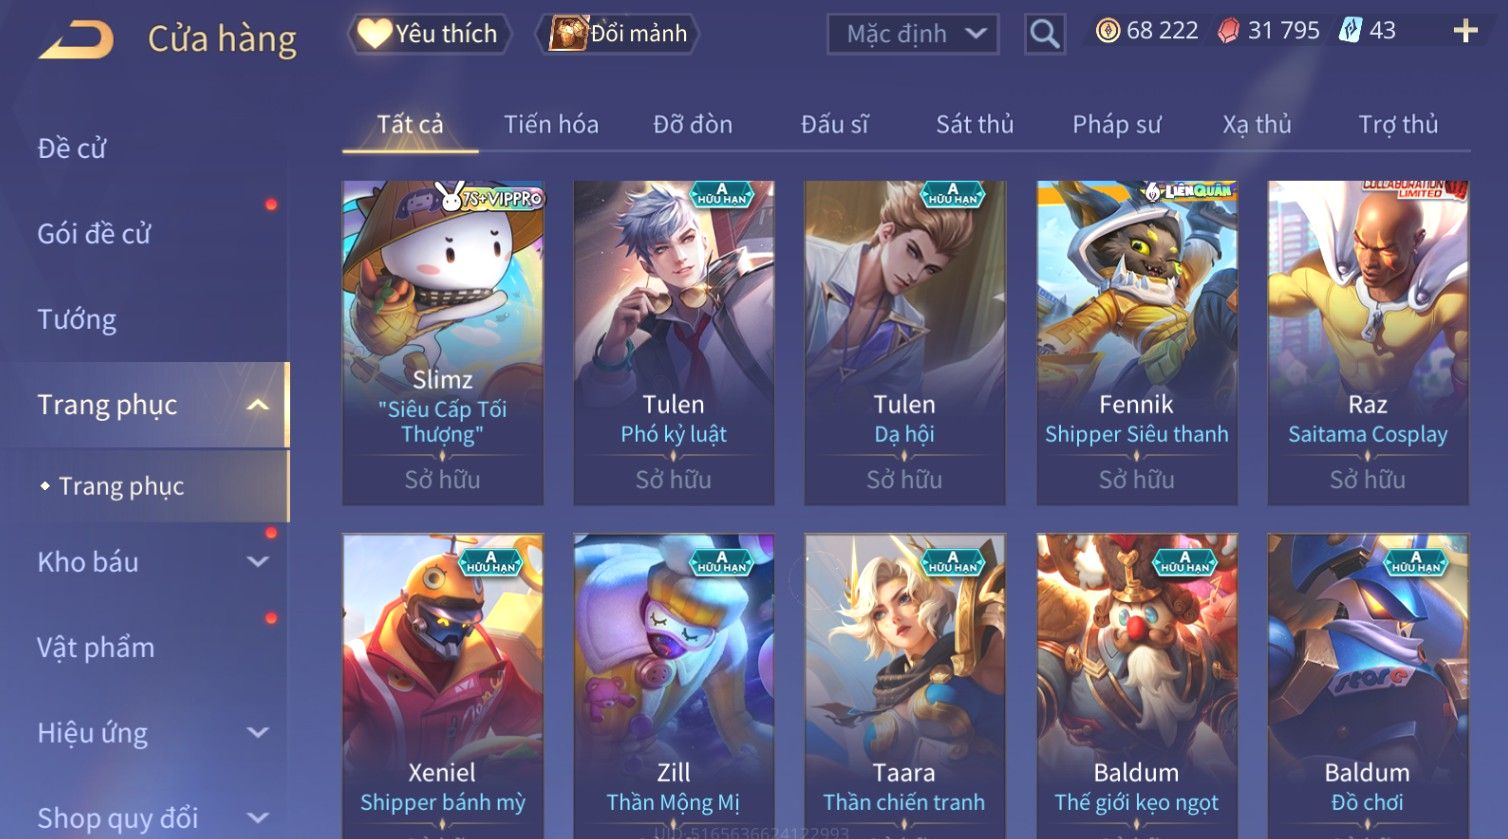Select the Tiến hóa tab
1508x839 pixels.
(x=551, y=124)
